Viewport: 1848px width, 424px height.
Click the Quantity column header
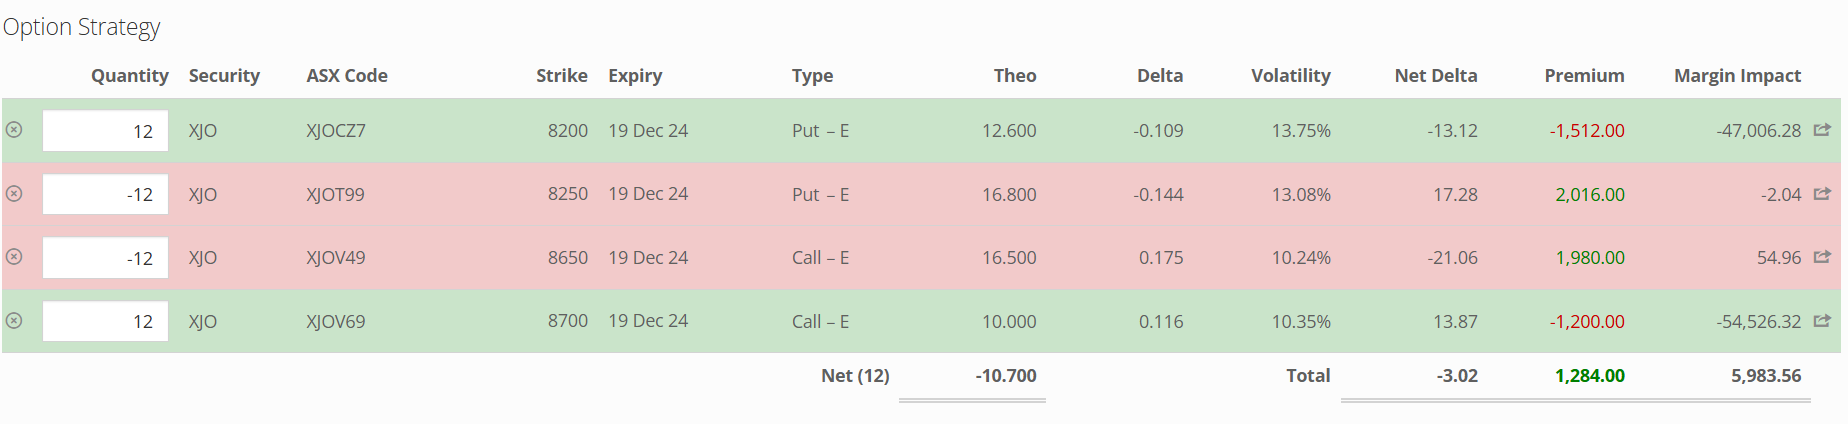pyautogui.click(x=130, y=76)
